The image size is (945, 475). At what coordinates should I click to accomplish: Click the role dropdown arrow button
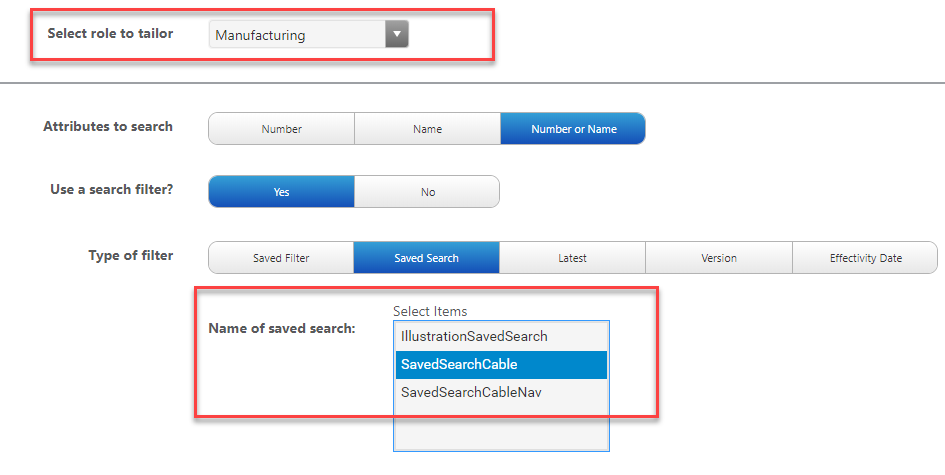tap(397, 35)
